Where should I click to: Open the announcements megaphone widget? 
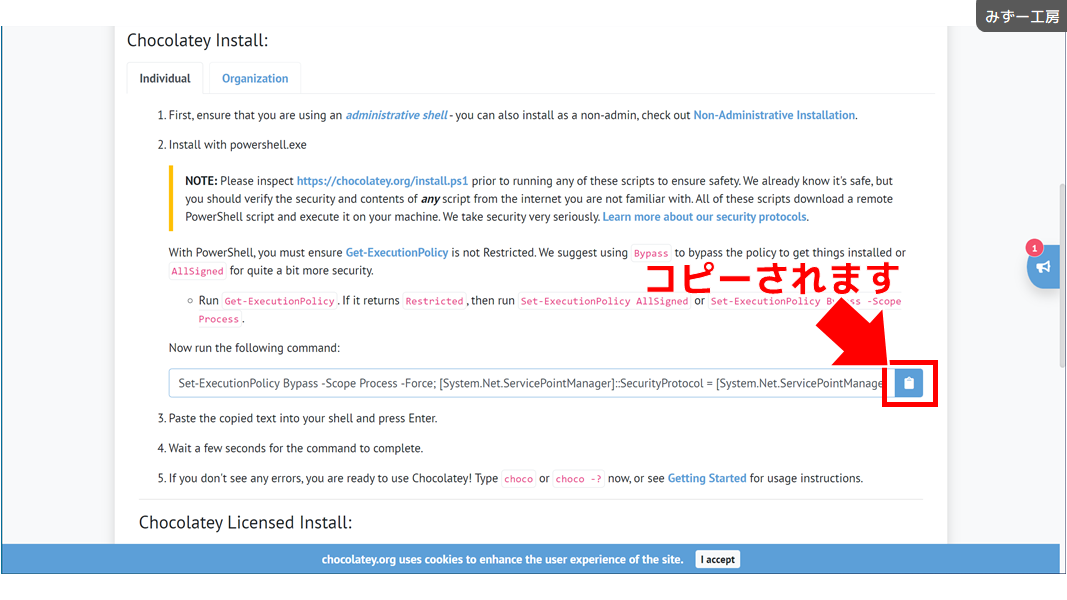tap(1043, 267)
